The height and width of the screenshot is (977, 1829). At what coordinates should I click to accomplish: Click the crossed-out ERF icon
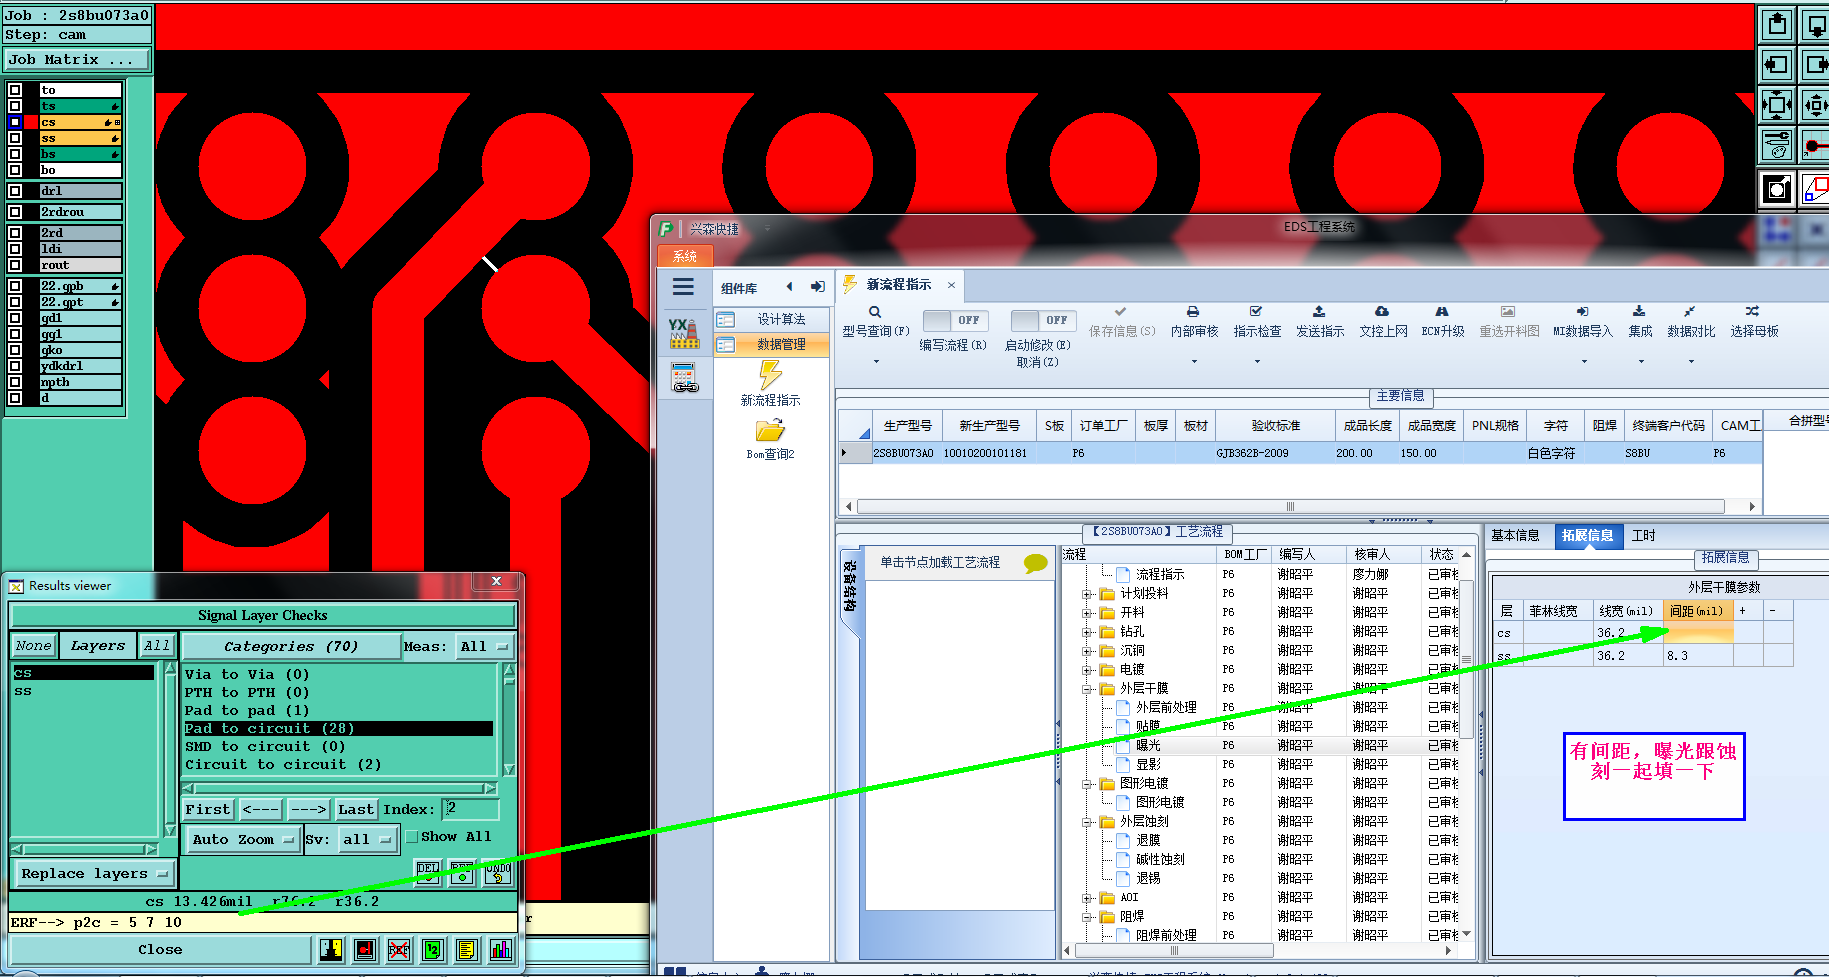399,950
